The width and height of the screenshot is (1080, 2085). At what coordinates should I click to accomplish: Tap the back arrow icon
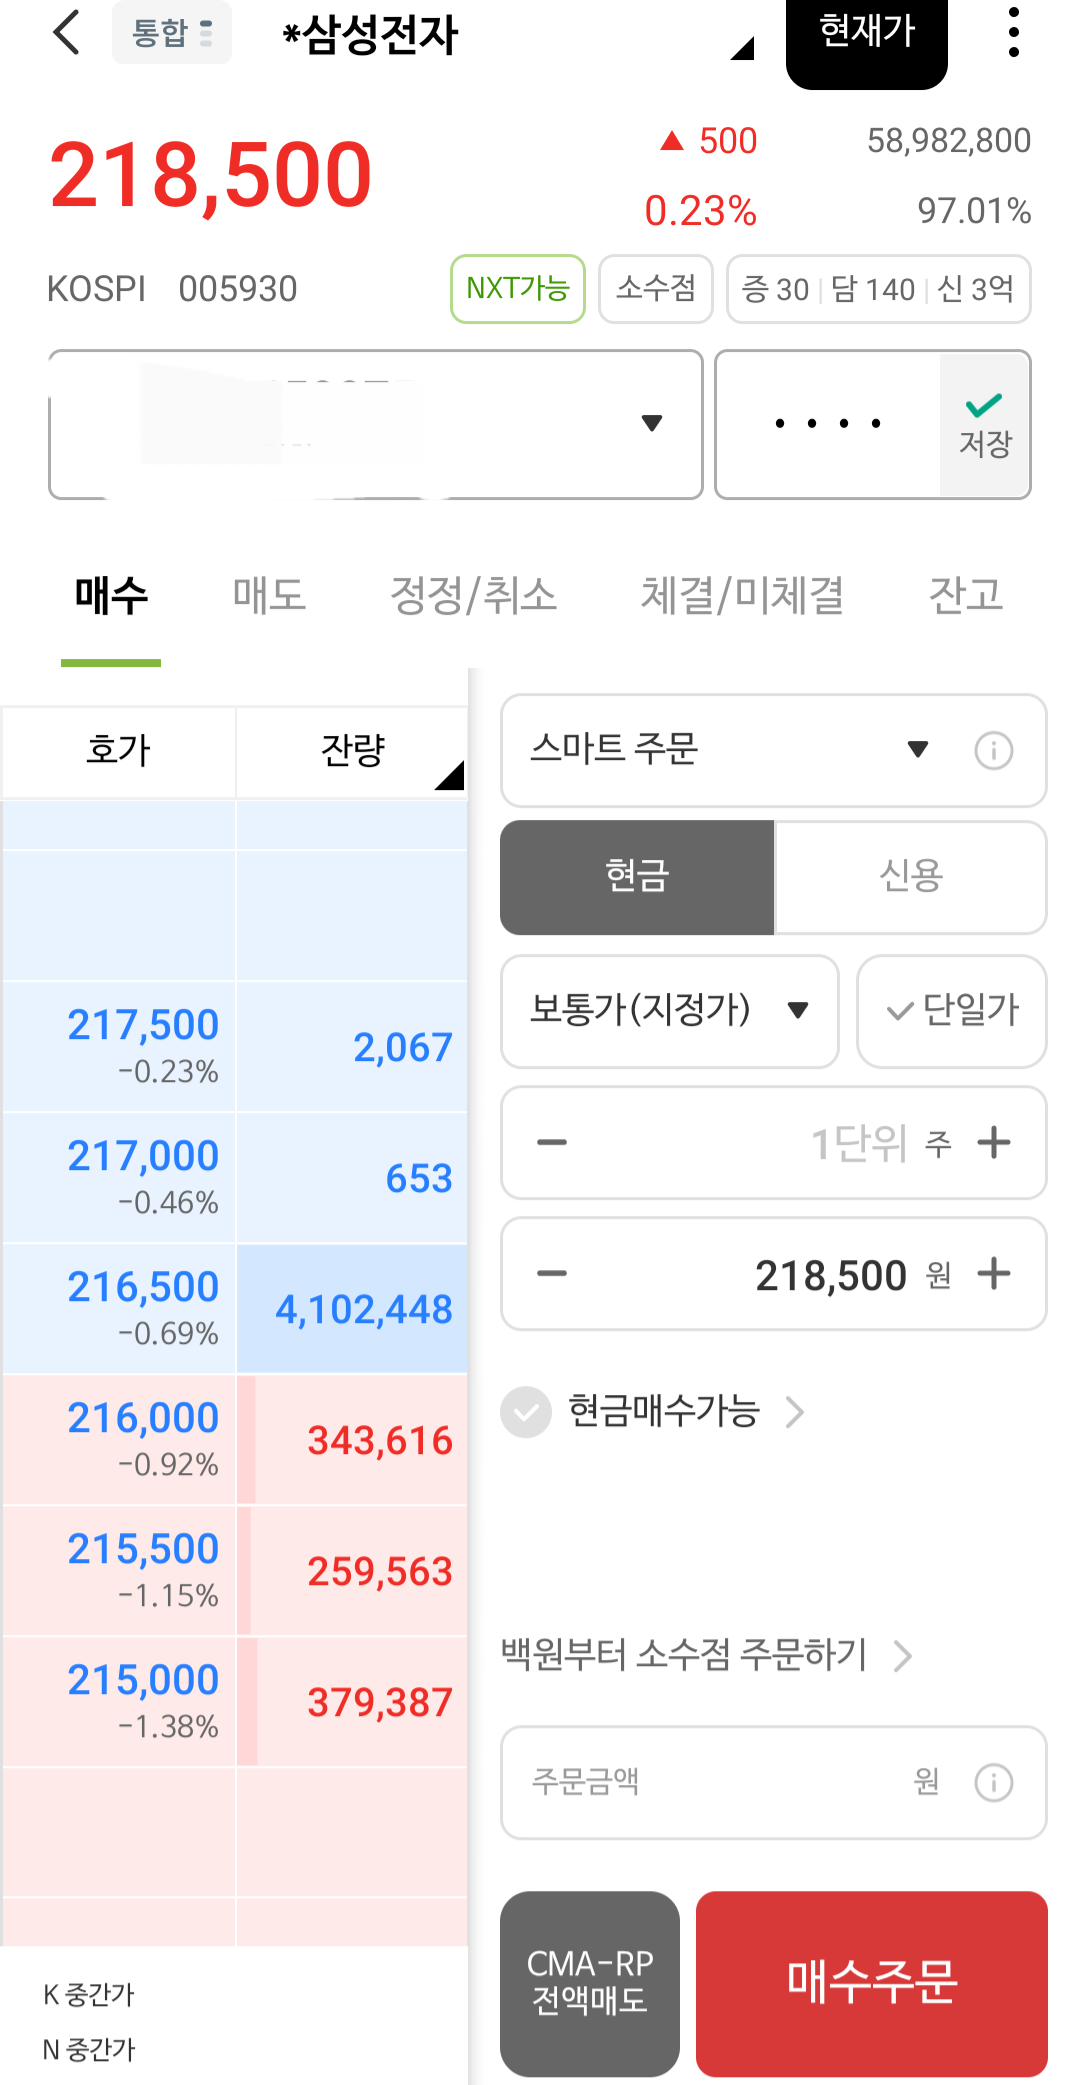coord(66,33)
